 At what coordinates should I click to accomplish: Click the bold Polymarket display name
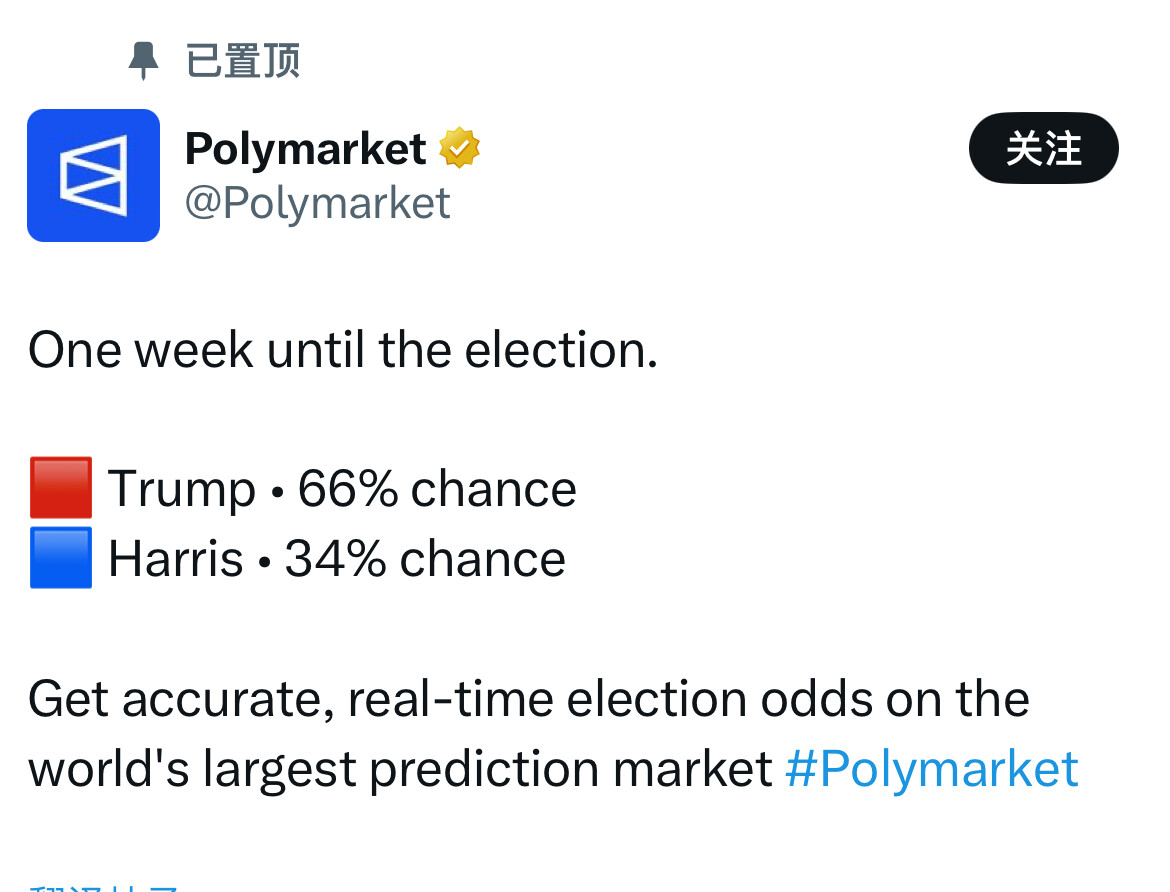tap(306, 149)
